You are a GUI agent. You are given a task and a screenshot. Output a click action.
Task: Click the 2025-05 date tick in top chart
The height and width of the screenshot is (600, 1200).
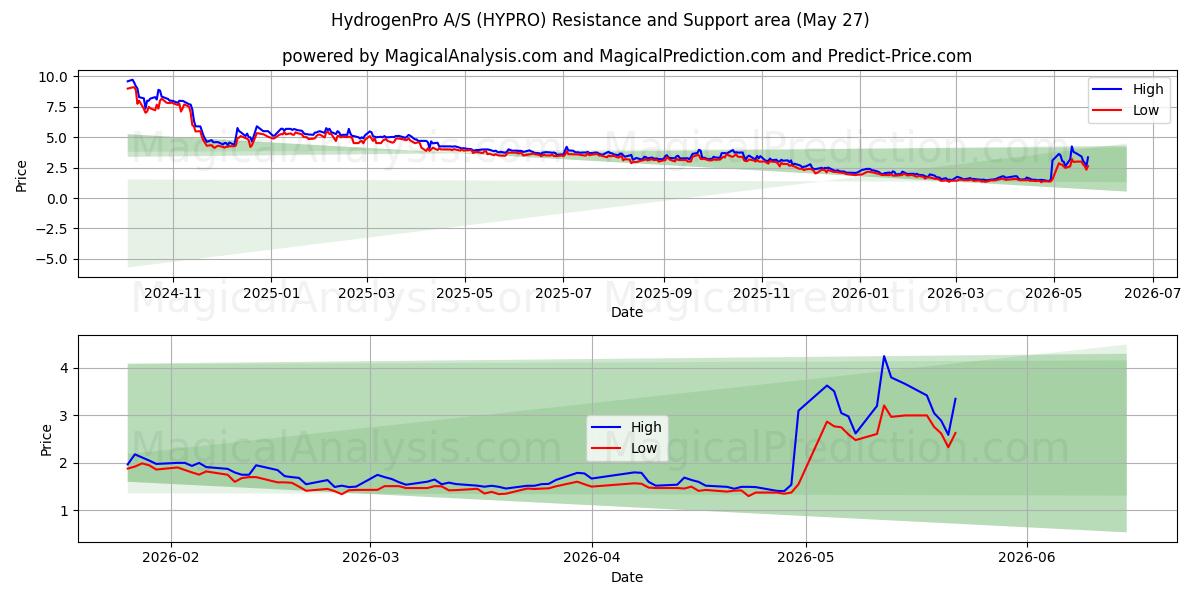(464, 294)
